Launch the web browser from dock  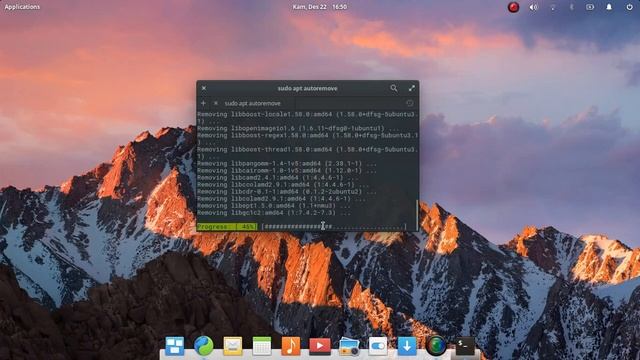pyautogui.click(x=204, y=346)
